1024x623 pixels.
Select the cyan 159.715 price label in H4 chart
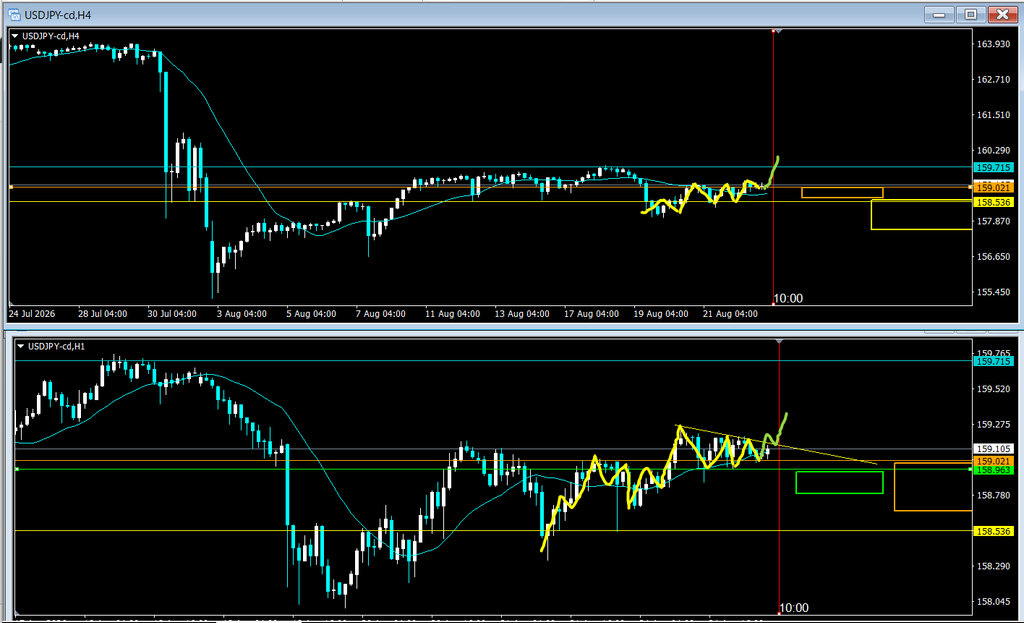point(993,168)
